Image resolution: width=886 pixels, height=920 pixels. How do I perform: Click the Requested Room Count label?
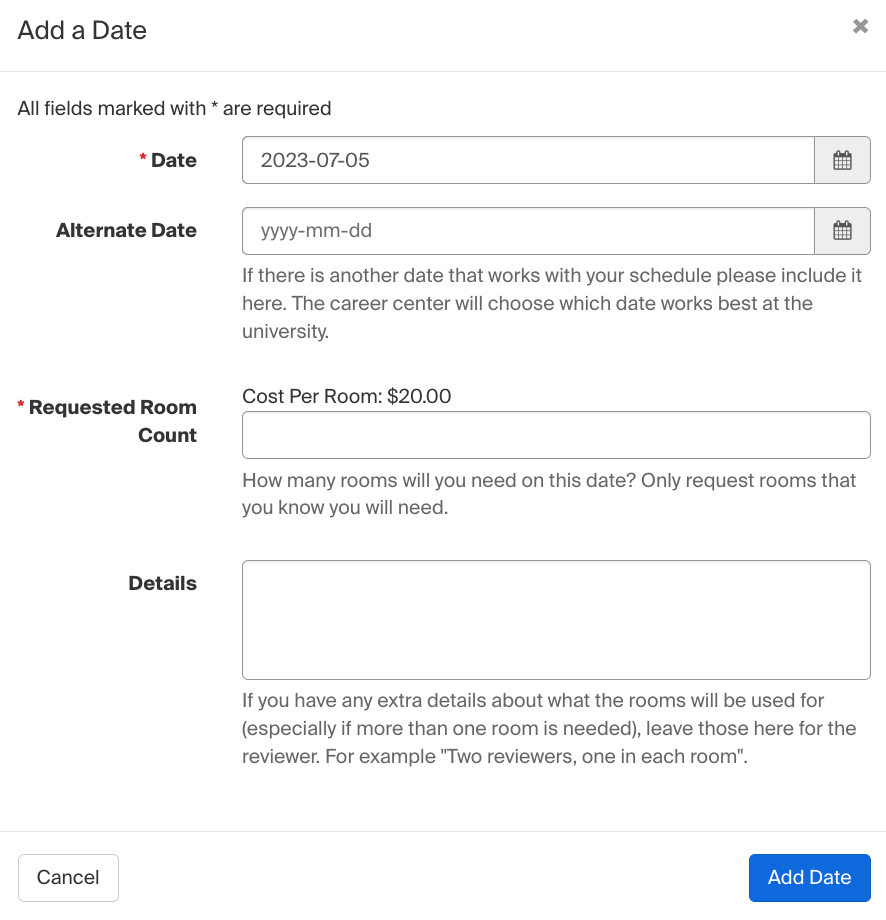click(113, 421)
